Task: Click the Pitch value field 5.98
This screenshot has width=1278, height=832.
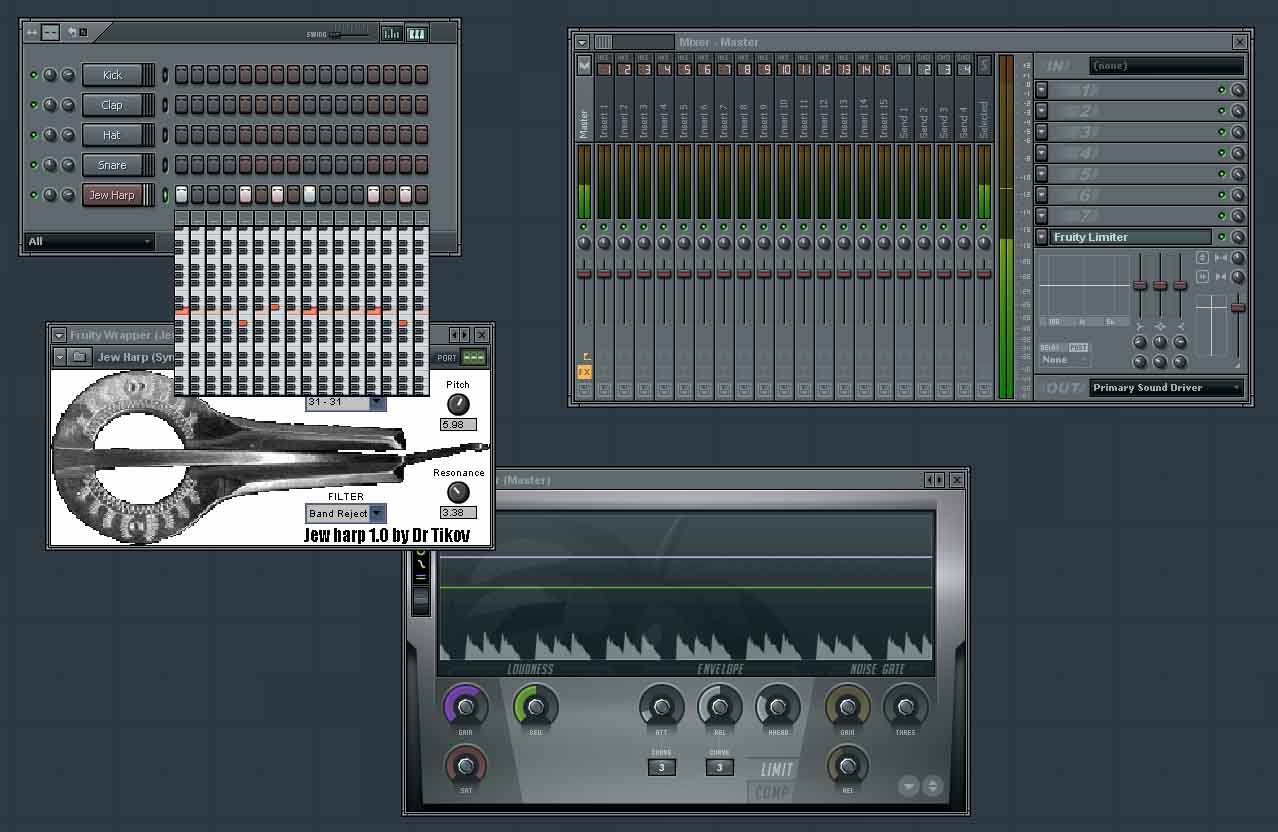Action: click(458, 424)
